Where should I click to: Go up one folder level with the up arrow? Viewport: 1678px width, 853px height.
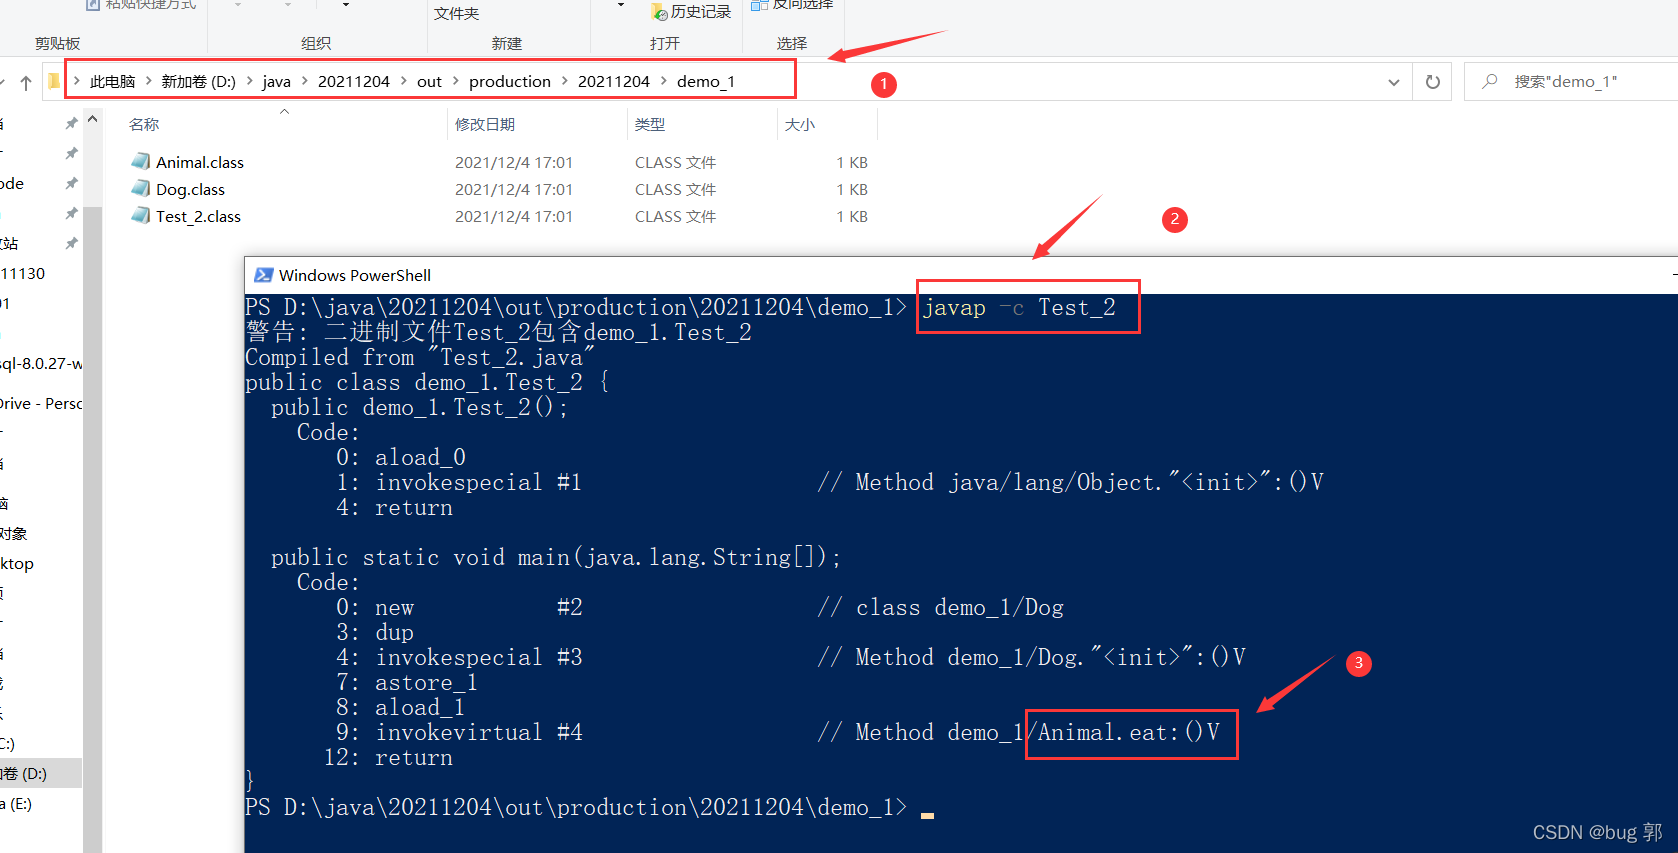coord(26,82)
